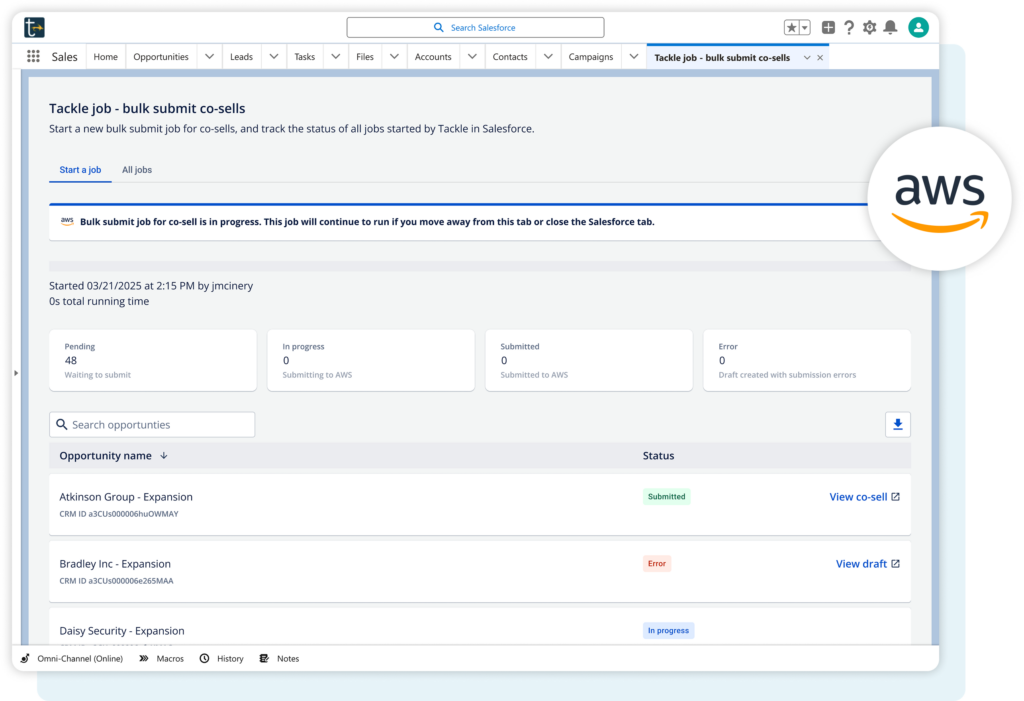
Task: Click the global actions plus icon
Action: (x=828, y=27)
